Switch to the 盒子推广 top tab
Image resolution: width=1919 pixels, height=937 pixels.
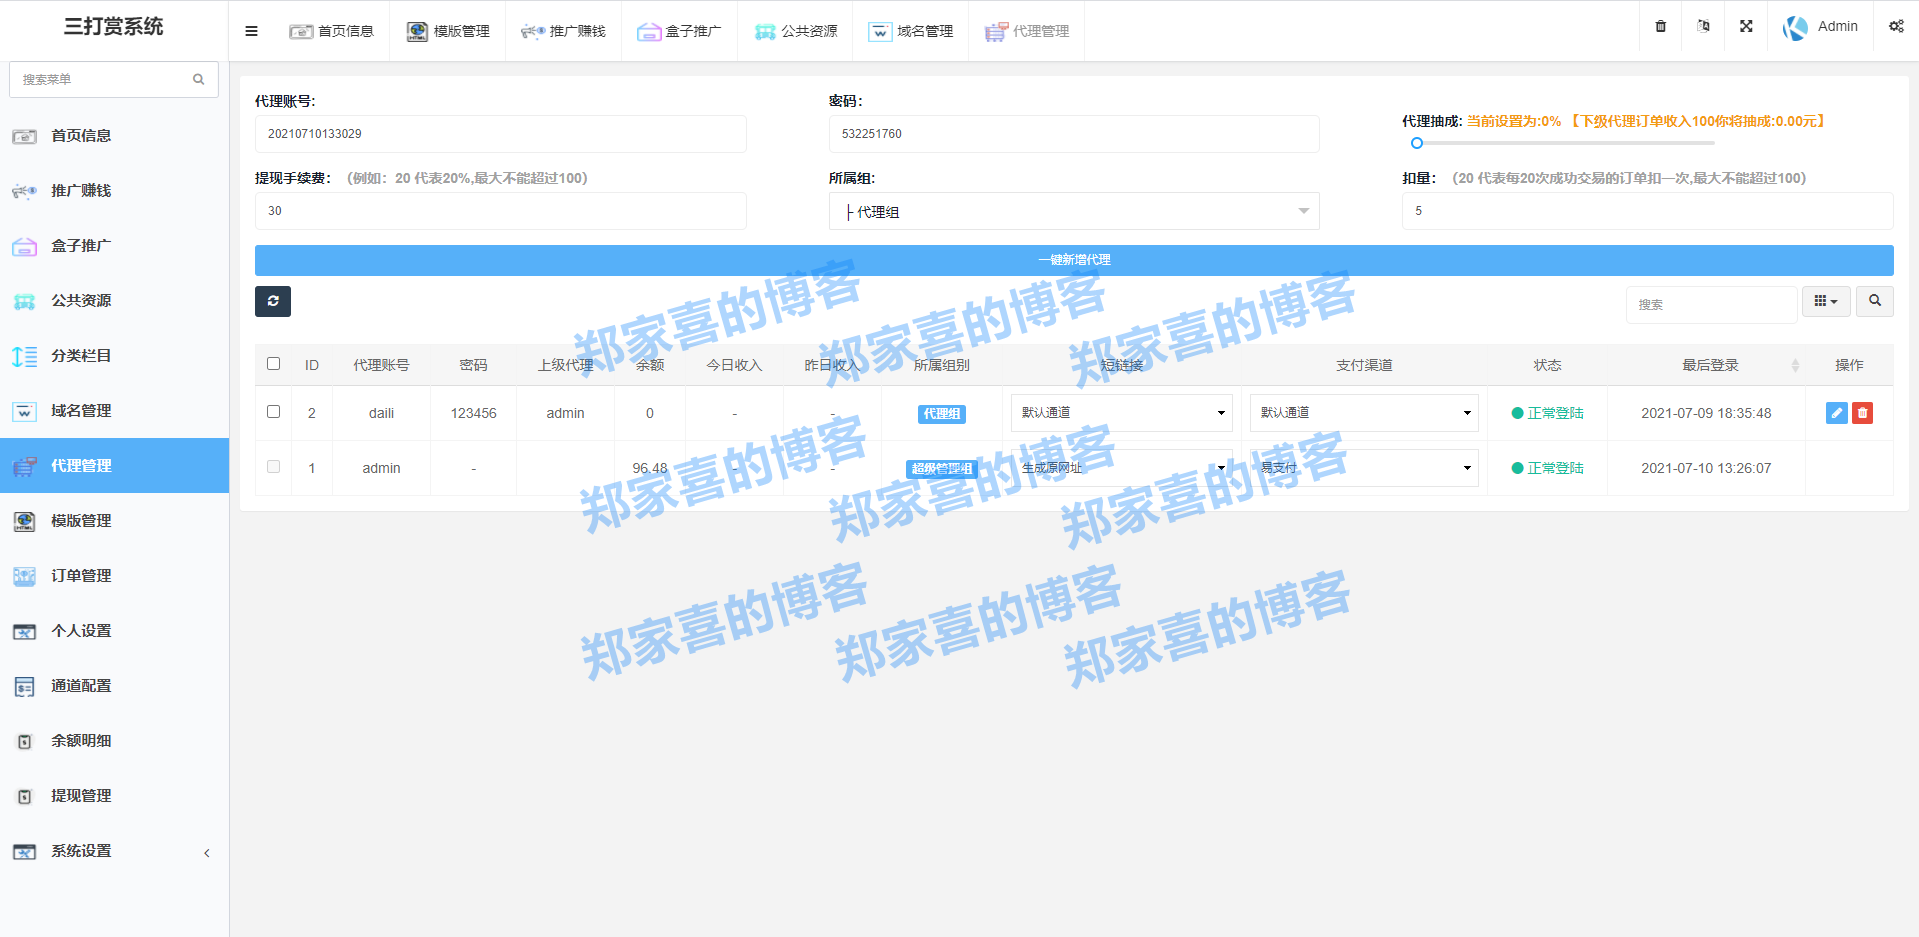click(679, 31)
